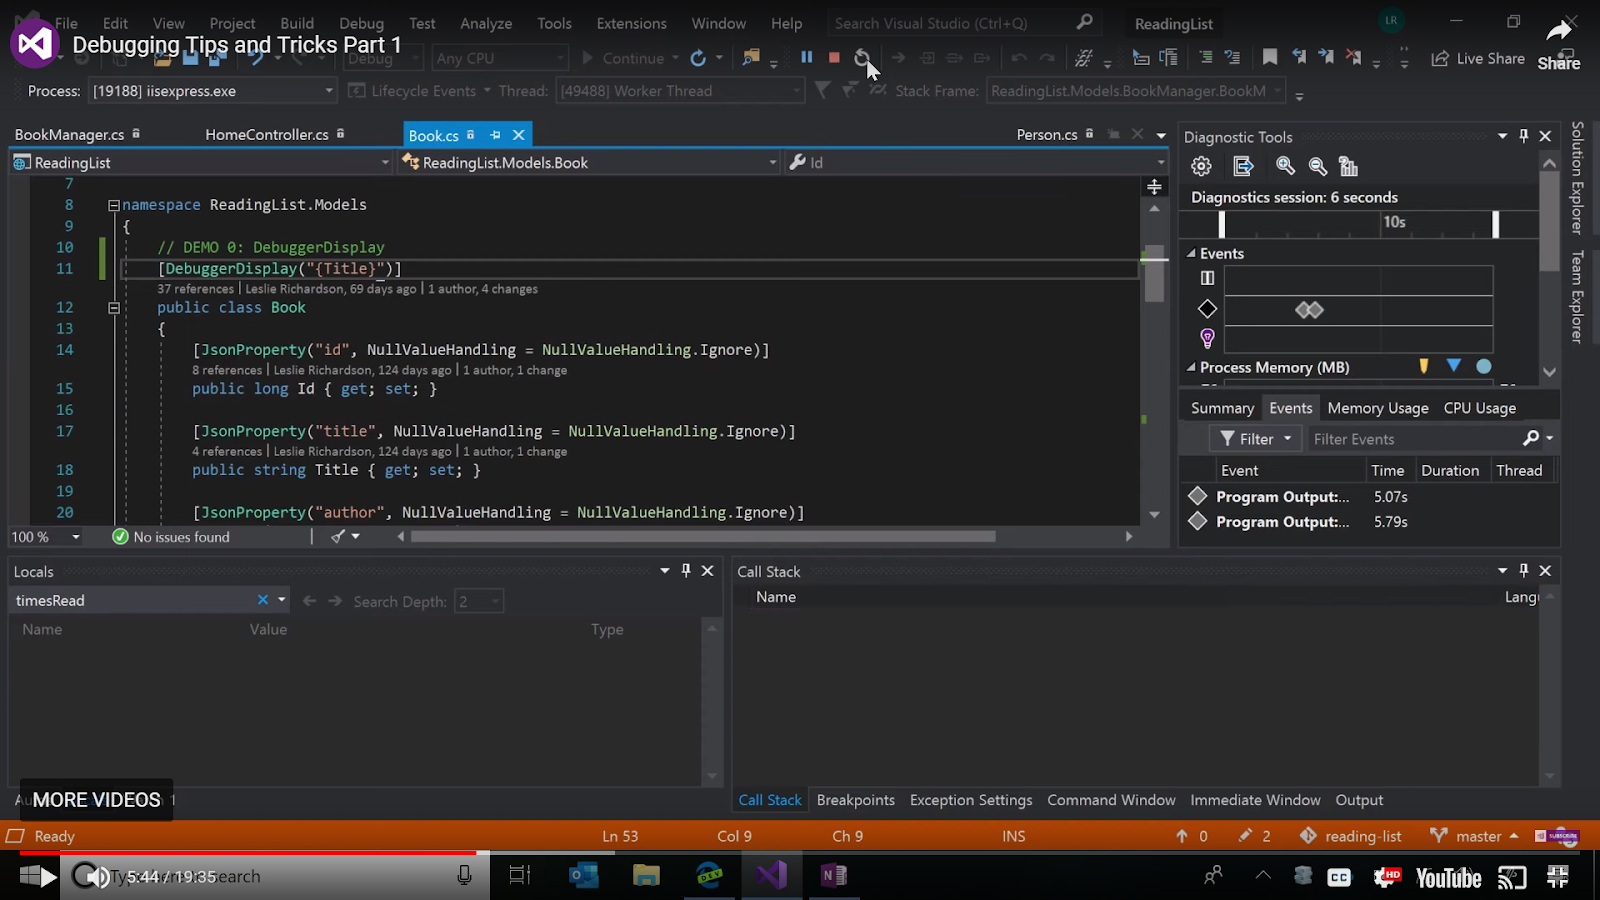The image size is (1600, 900).
Task: Toggle a bookmark on current line
Action: 1270,58
